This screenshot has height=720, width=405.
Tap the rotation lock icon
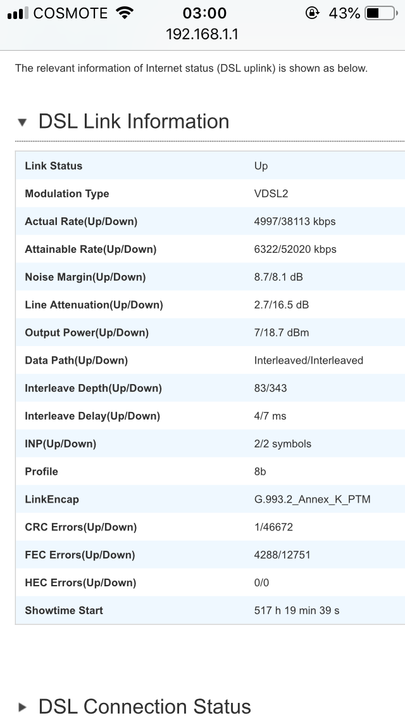(312, 13)
